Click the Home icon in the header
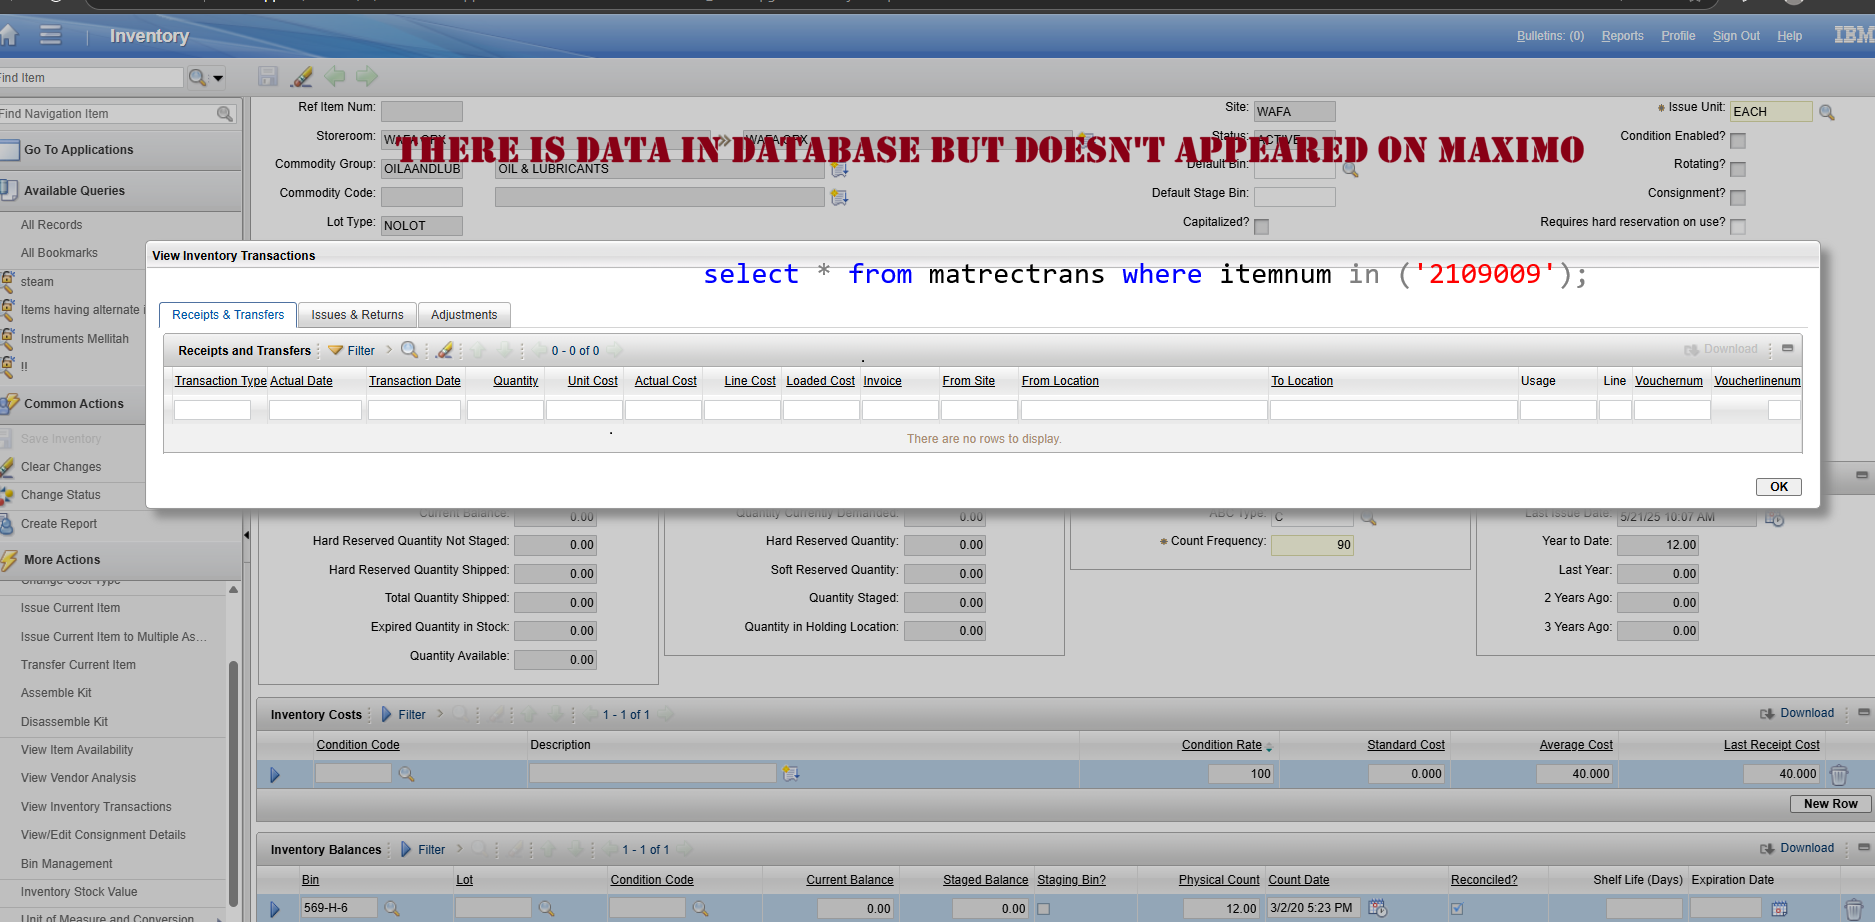This screenshot has height=922, width=1875. [11, 35]
